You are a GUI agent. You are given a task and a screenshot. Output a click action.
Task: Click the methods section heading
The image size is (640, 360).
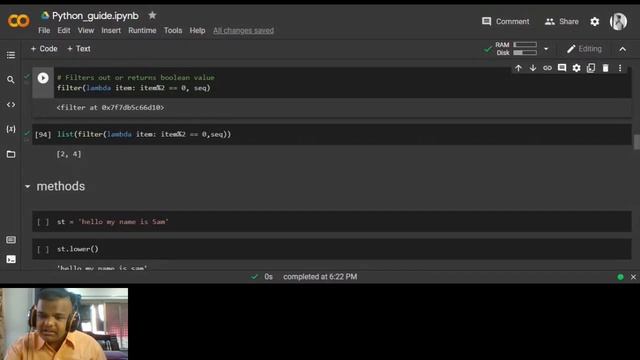point(61,187)
